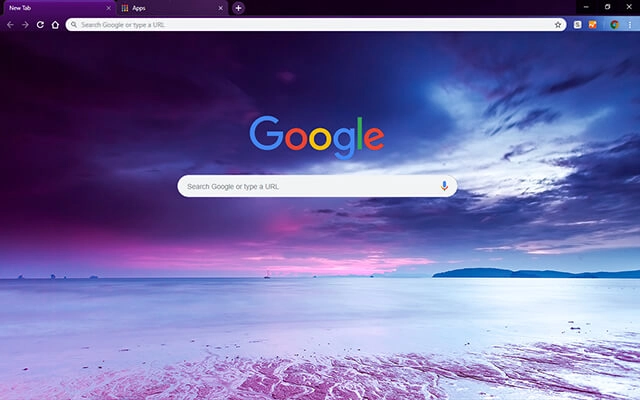Go to the home page icon
This screenshot has height=400, width=640.
[55, 24]
